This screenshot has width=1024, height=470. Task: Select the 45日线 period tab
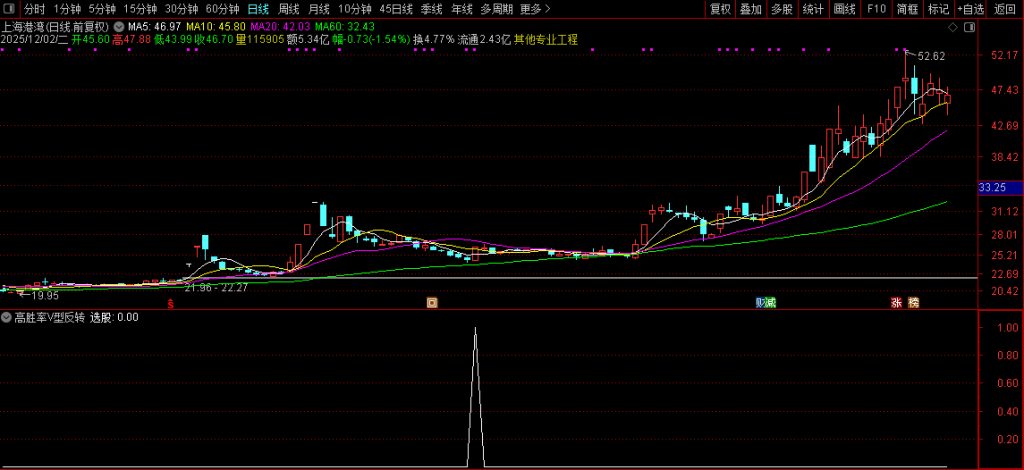[x=396, y=9]
